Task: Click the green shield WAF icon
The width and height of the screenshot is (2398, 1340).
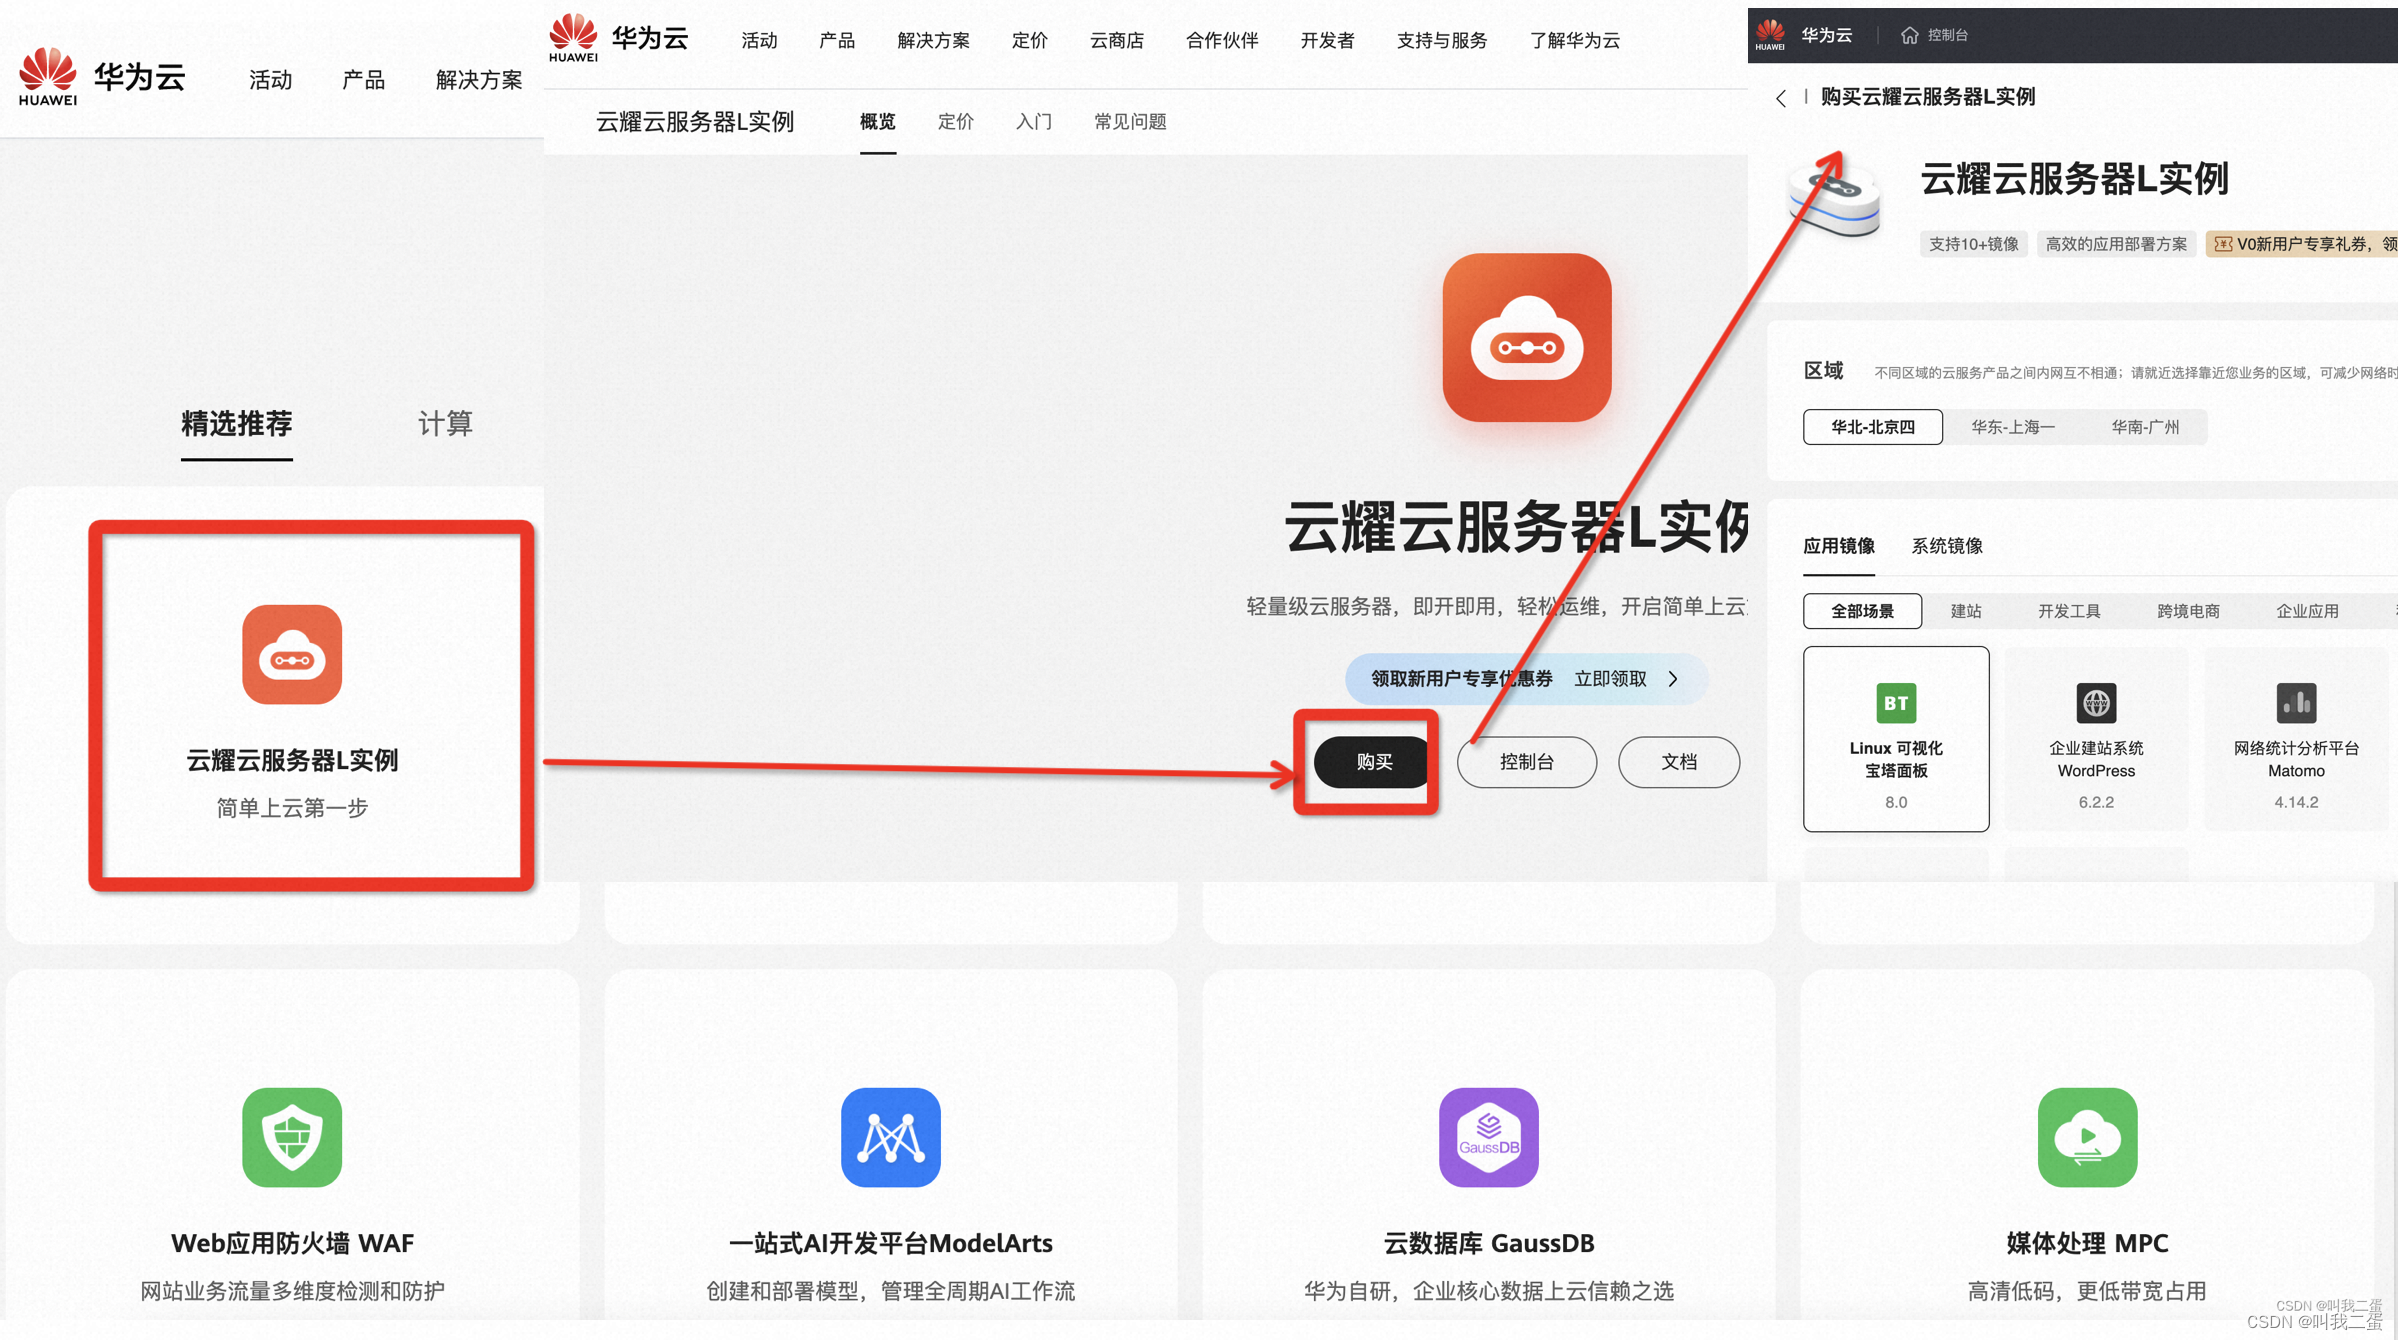Action: click(292, 1137)
